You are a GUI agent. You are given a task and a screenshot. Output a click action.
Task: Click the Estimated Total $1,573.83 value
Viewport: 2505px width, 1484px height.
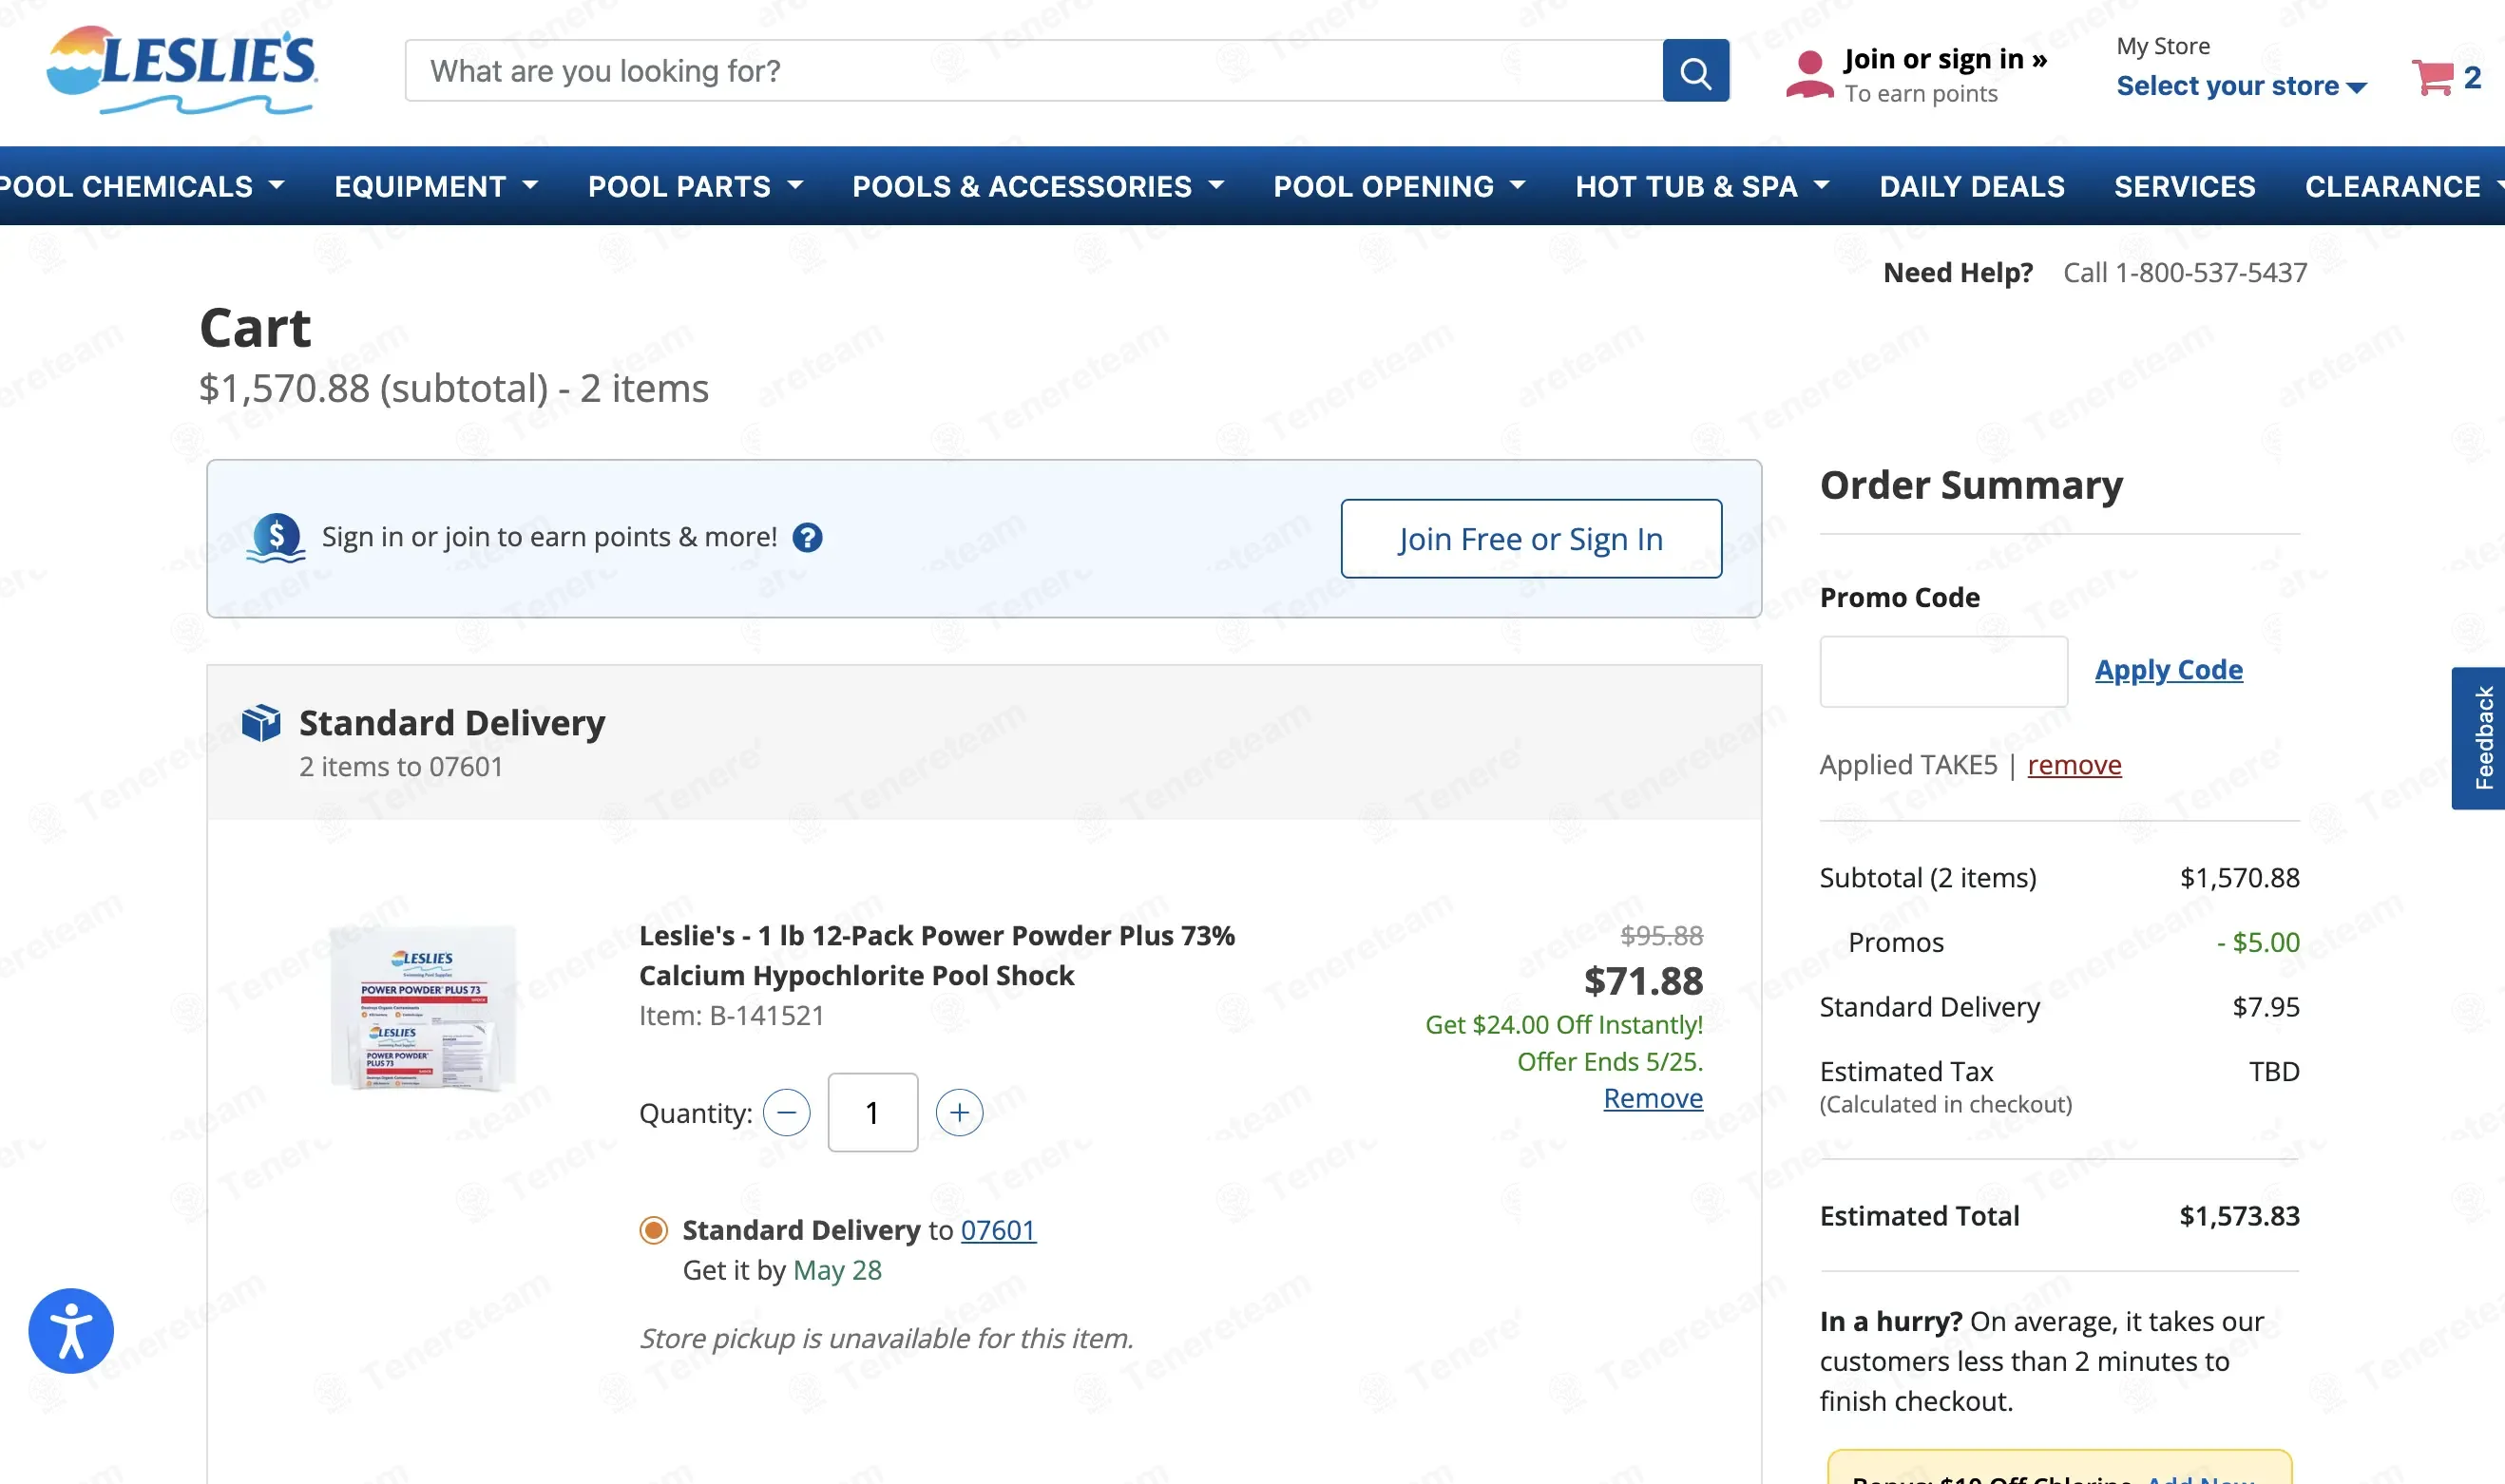click(x=2239, y=1216)
